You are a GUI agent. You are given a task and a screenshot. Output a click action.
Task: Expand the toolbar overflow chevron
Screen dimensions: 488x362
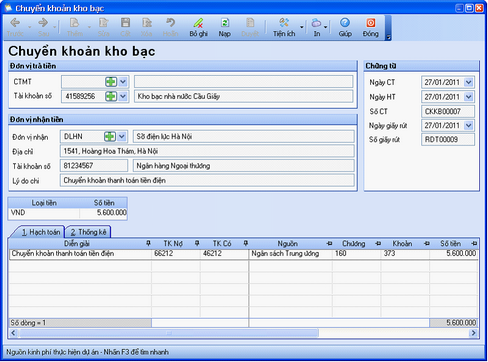pos(388,37)
